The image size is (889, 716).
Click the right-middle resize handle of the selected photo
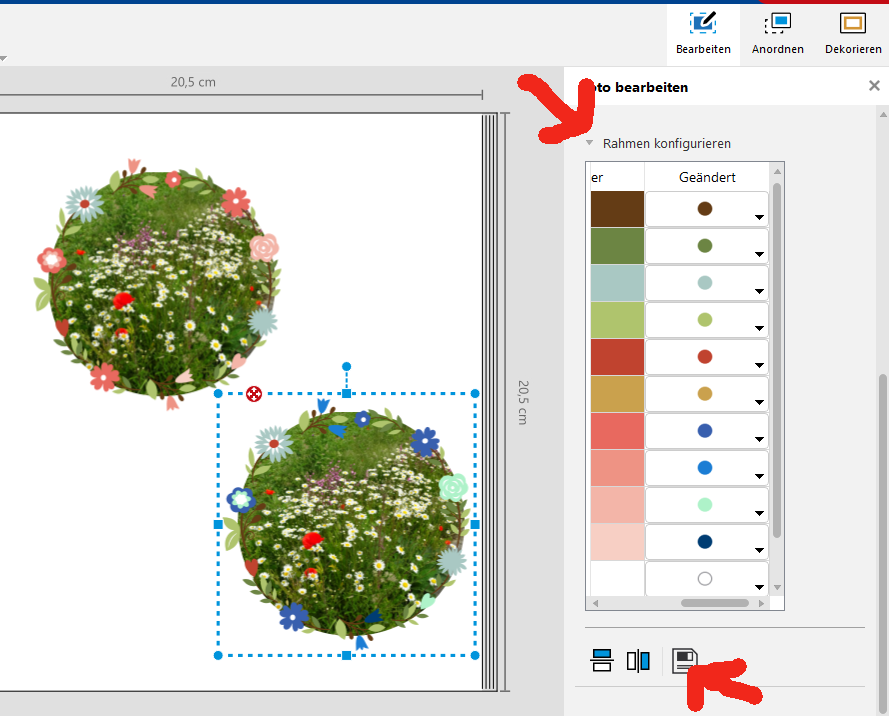(x=475, y=524)
